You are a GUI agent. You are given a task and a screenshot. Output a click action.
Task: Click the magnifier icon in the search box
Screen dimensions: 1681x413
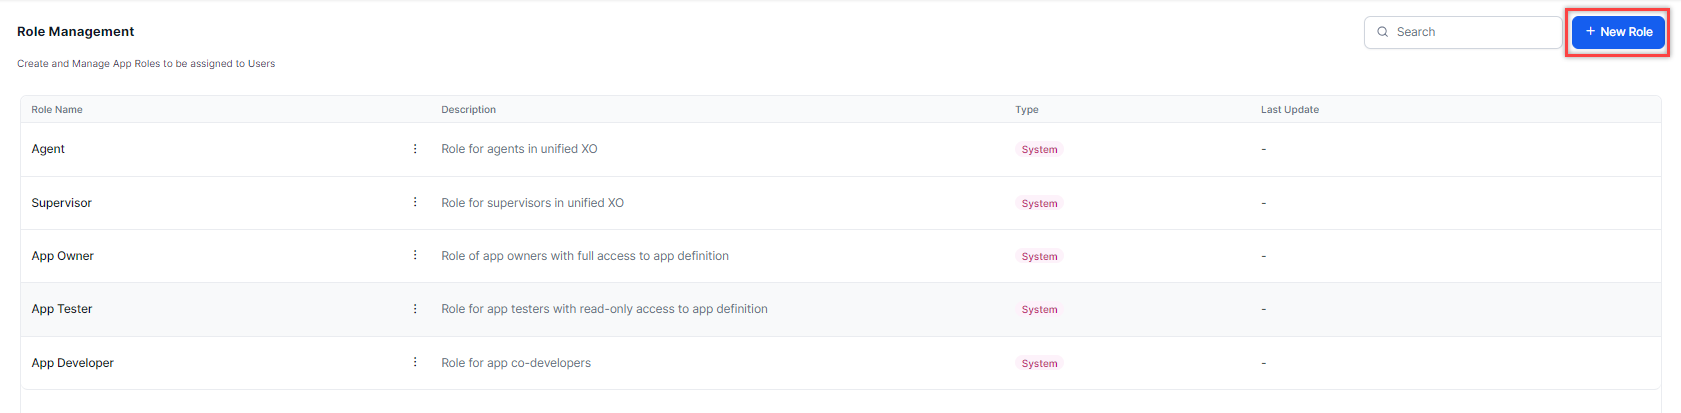click(x=1383, y=32)
